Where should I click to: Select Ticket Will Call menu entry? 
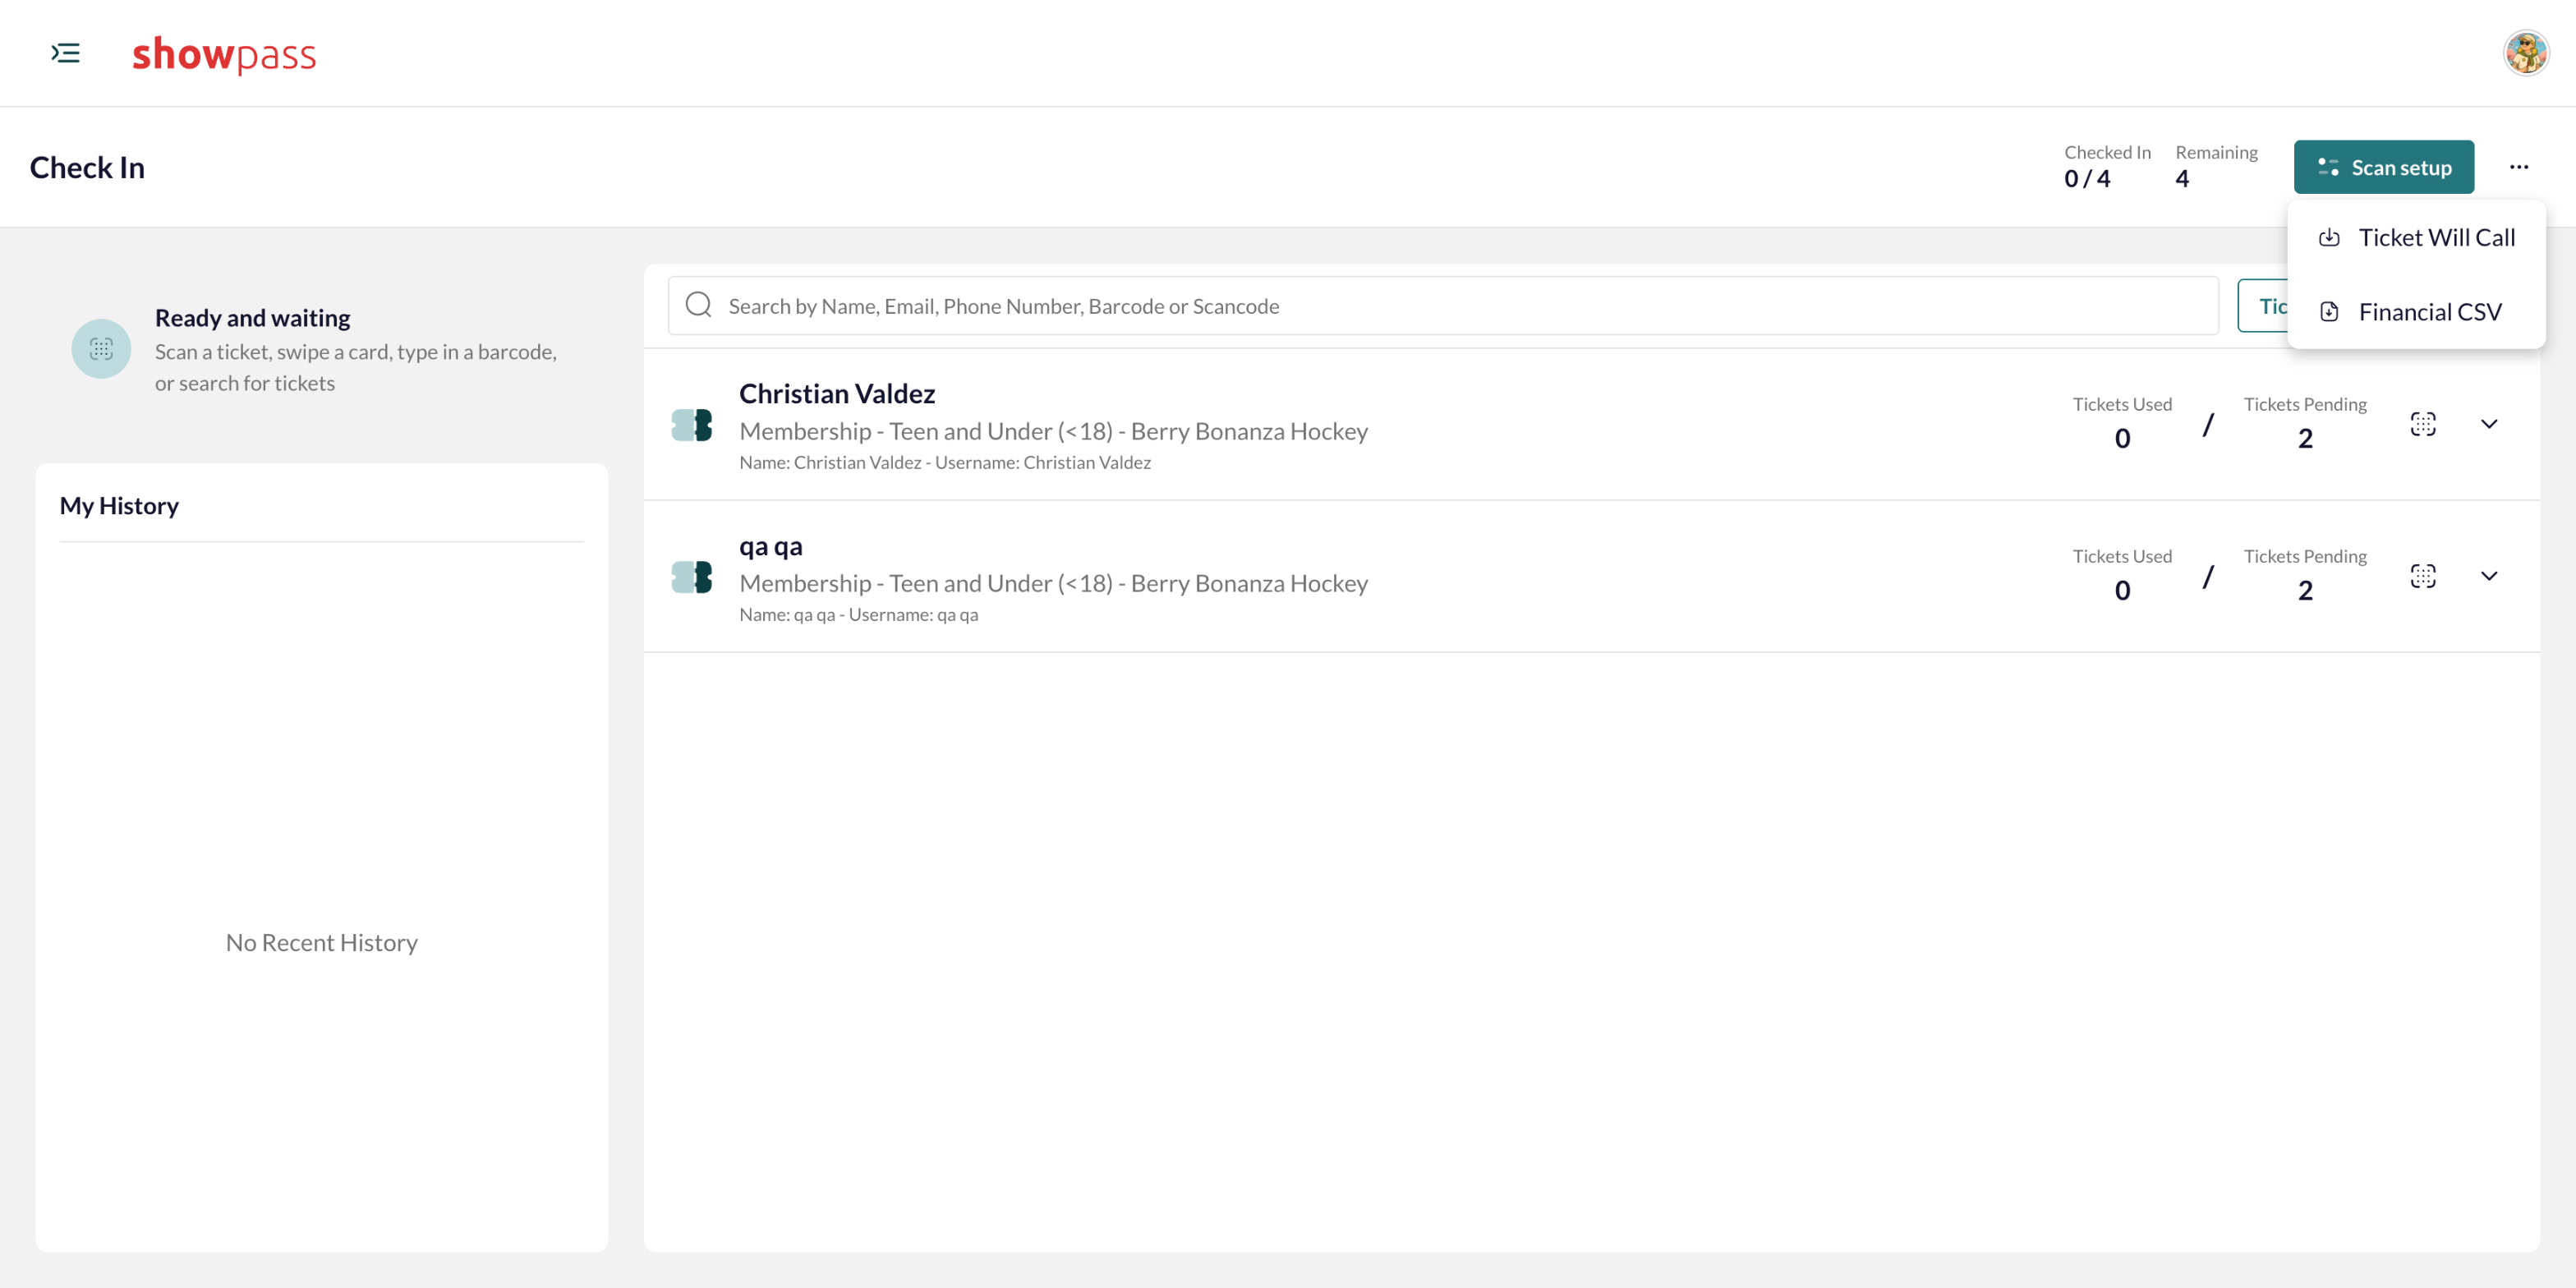point(2416,238)
